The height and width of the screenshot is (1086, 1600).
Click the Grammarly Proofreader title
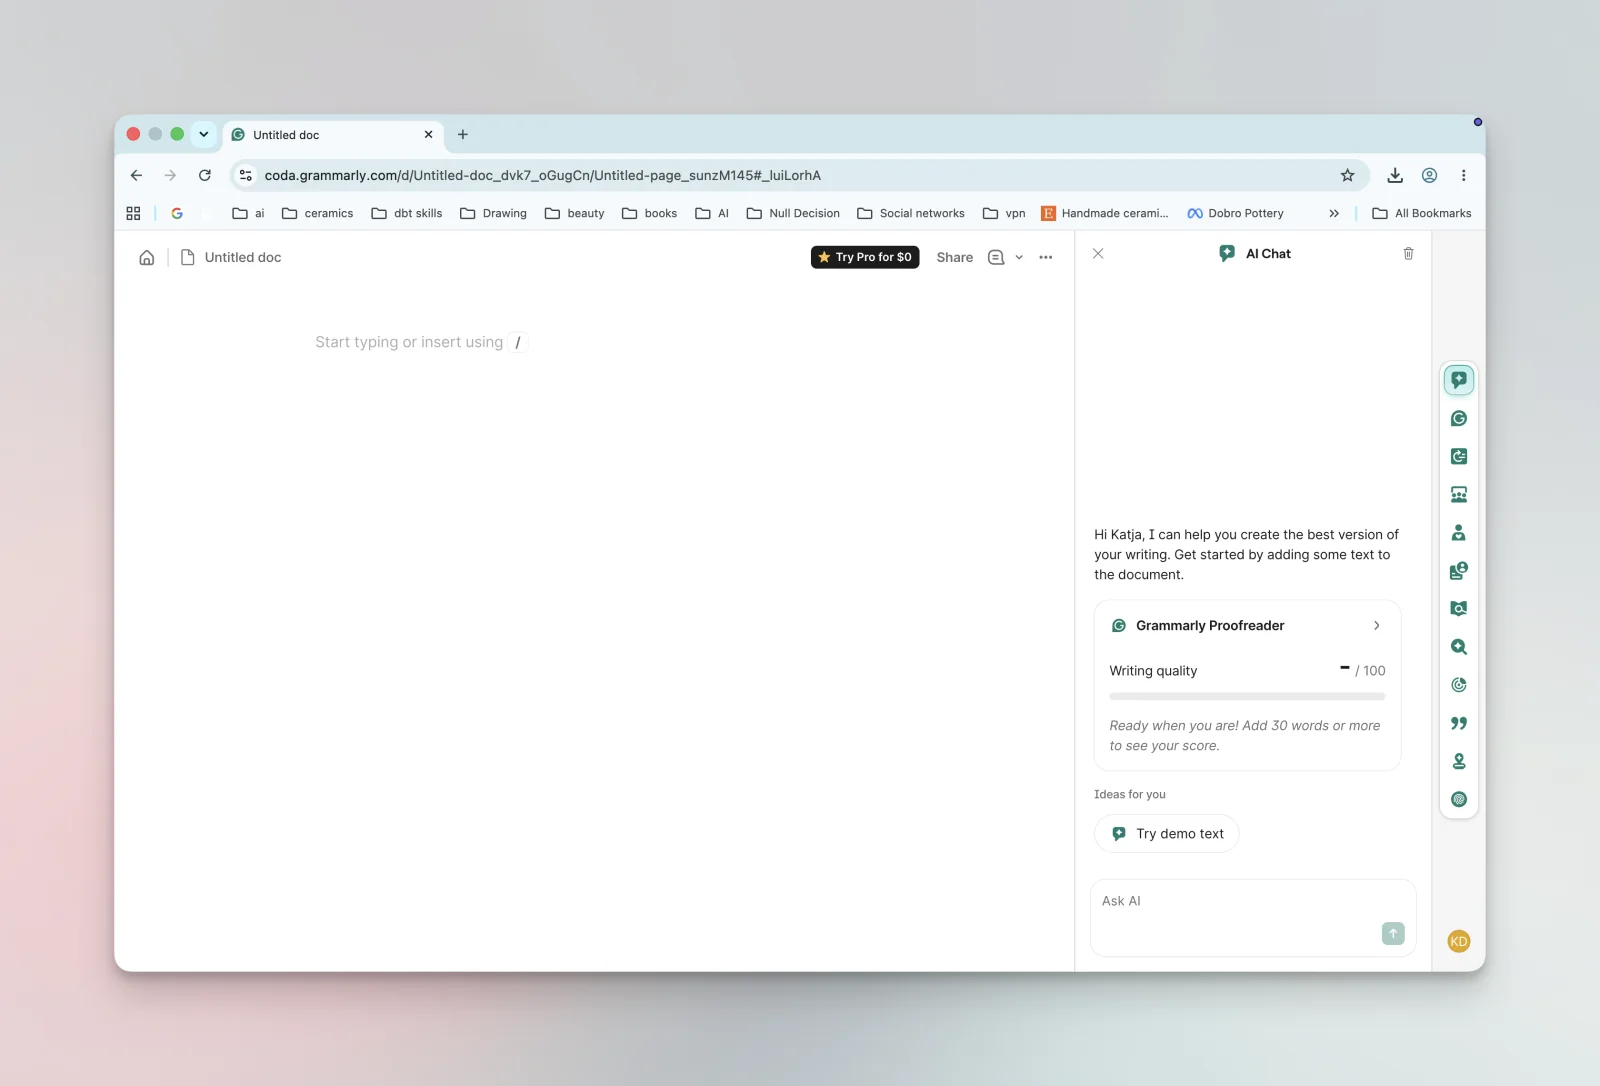click(1210, 626)
